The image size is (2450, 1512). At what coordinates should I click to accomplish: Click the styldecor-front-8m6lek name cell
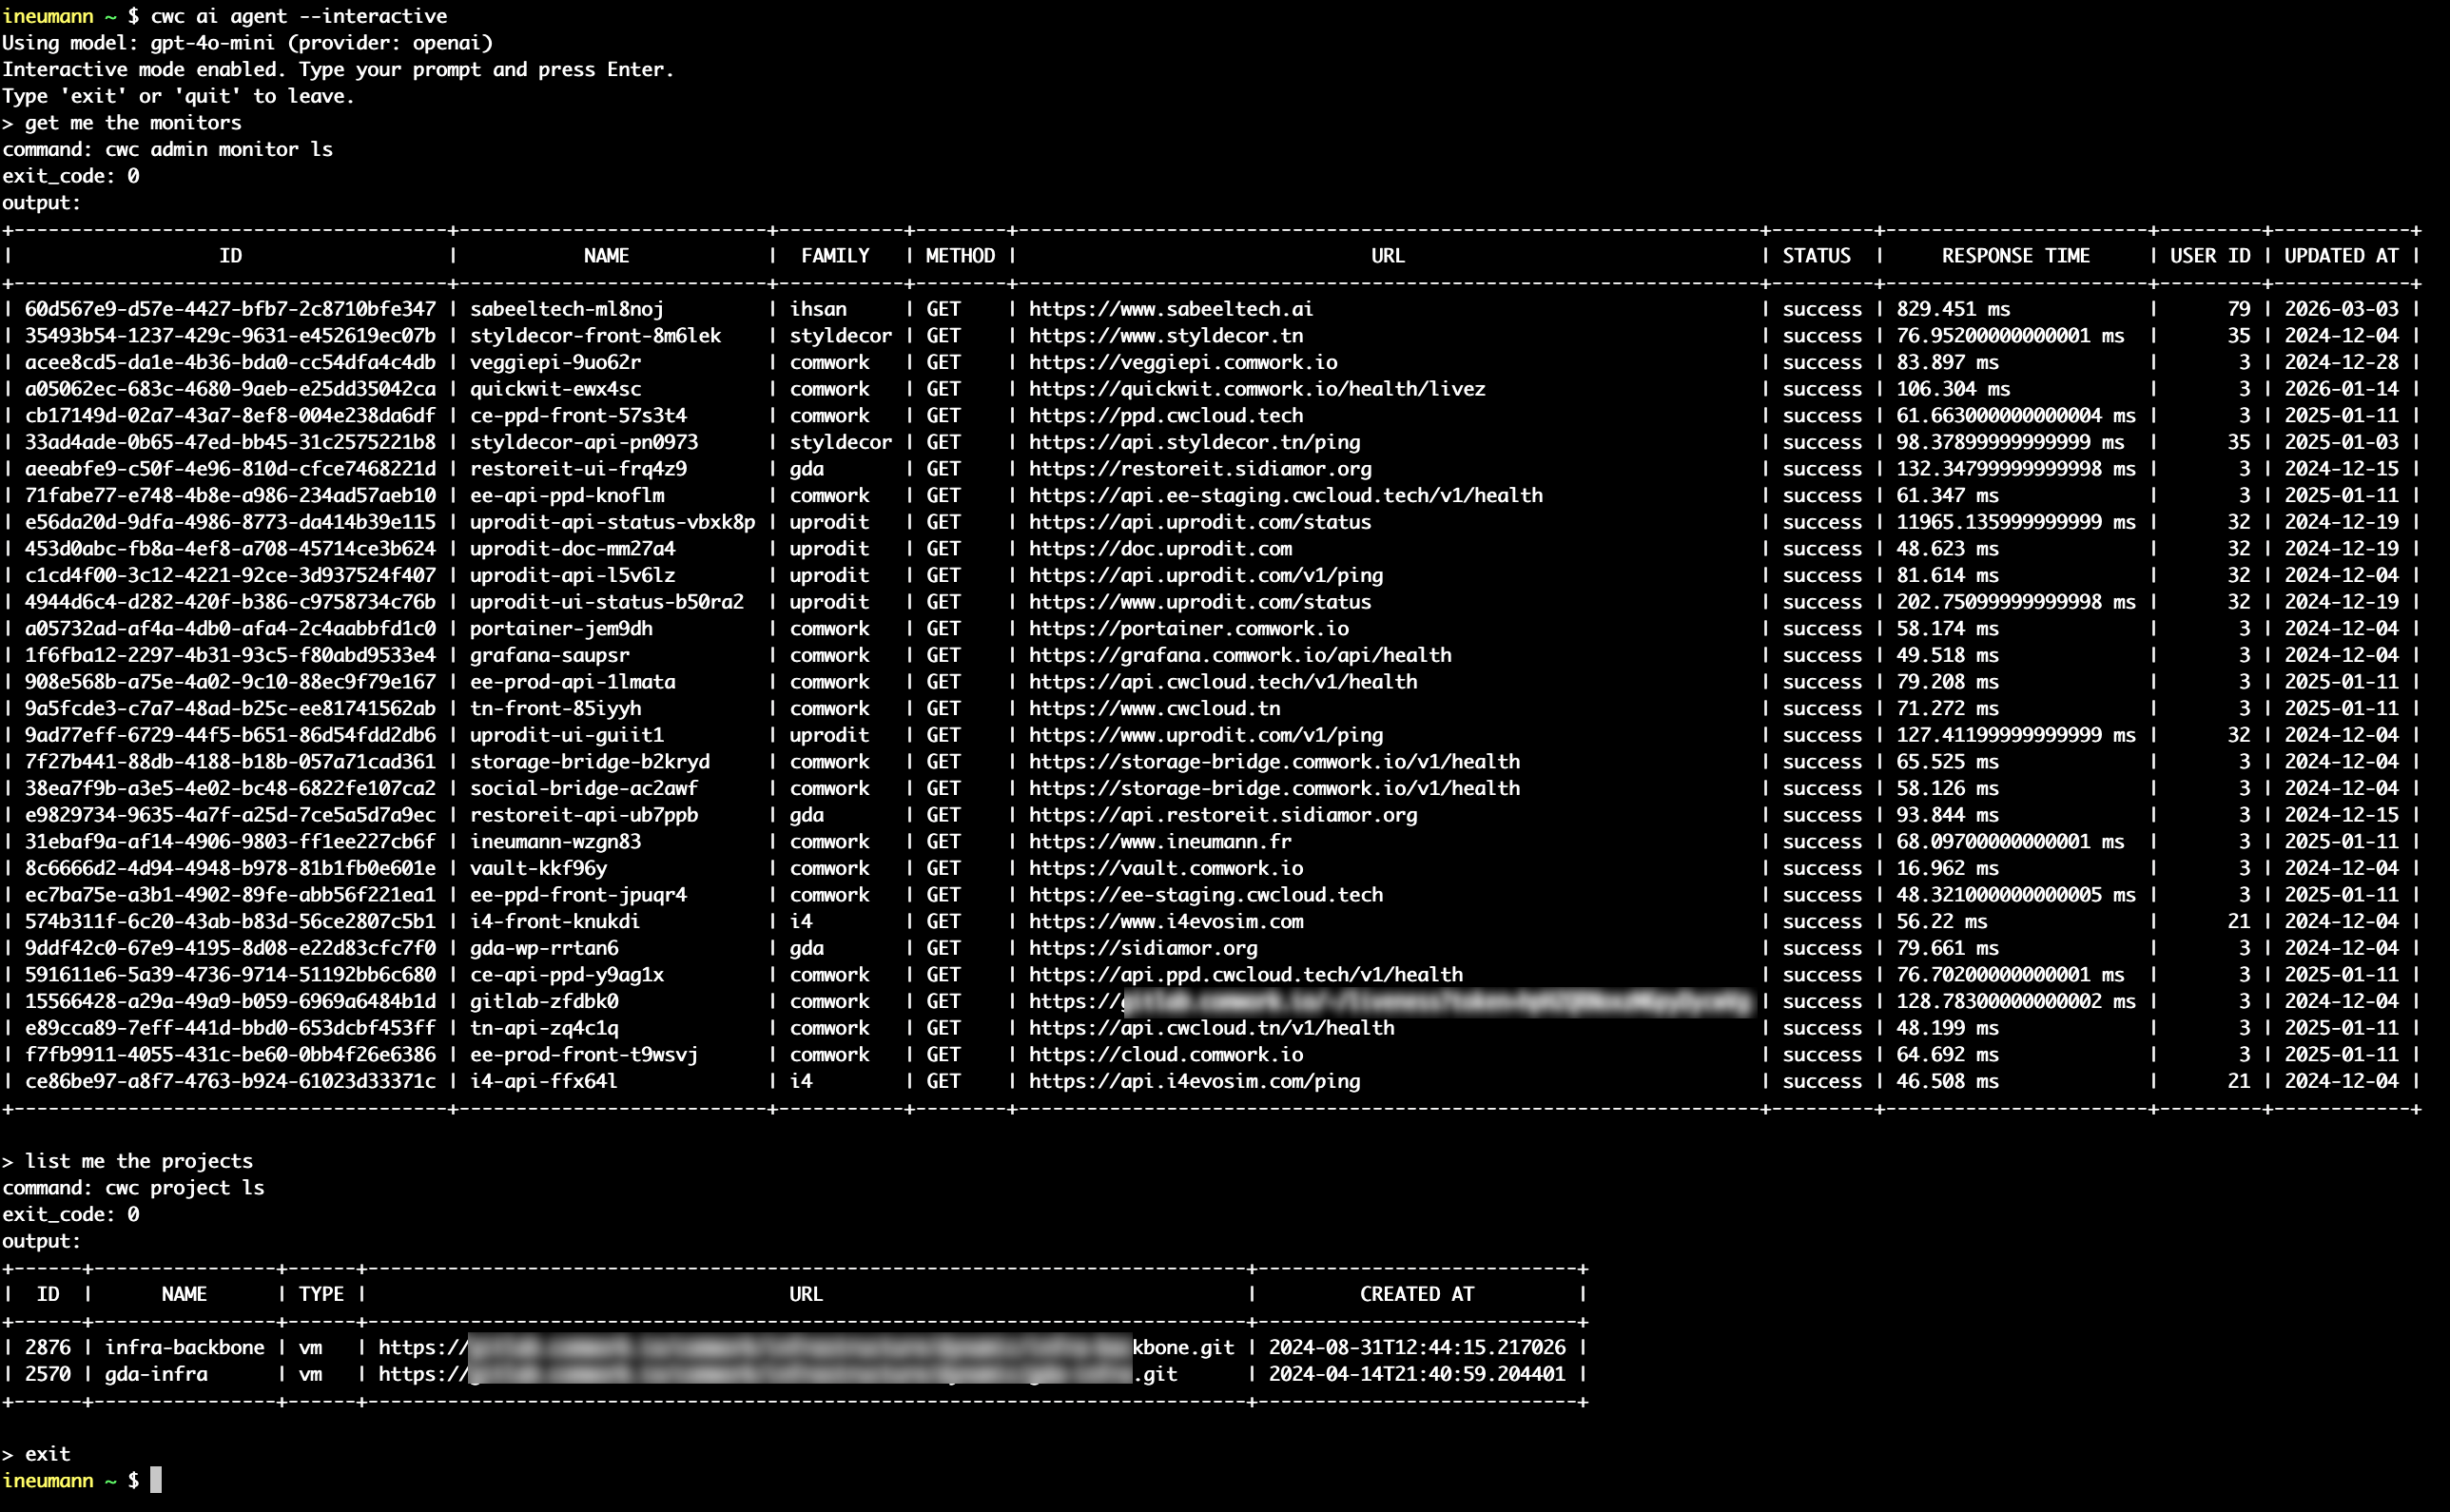pyautogui.click(x=595, y=336)
